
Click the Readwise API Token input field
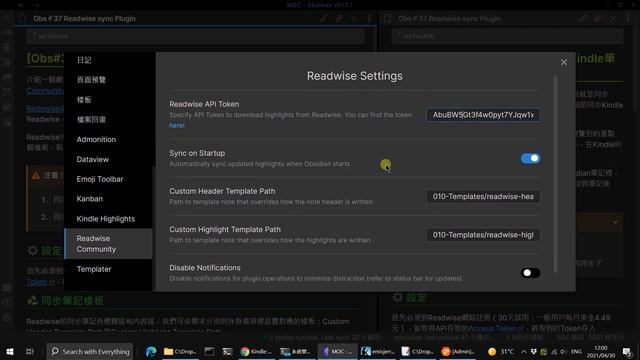coord(483,115)
